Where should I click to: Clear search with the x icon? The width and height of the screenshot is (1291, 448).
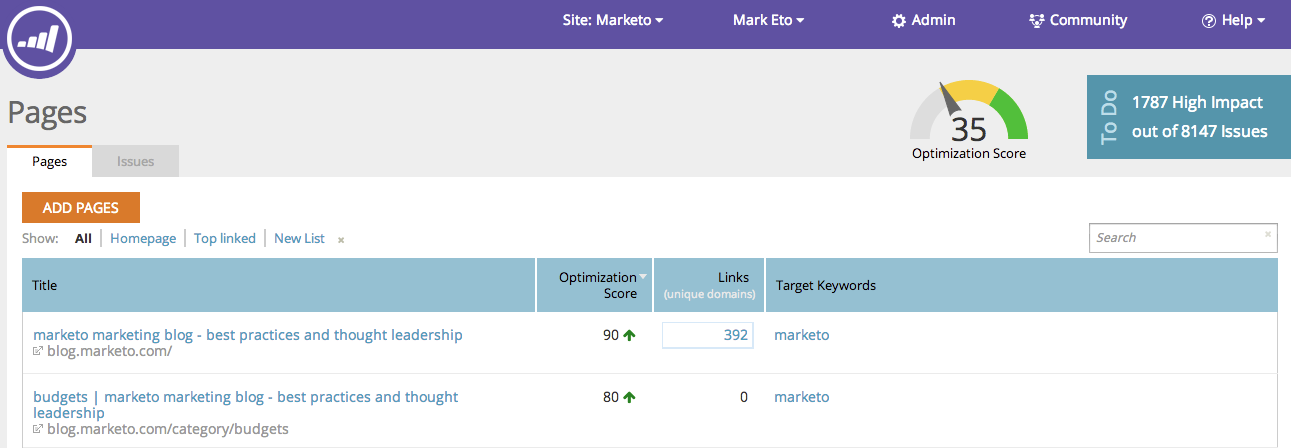[x=1268, y=234]
